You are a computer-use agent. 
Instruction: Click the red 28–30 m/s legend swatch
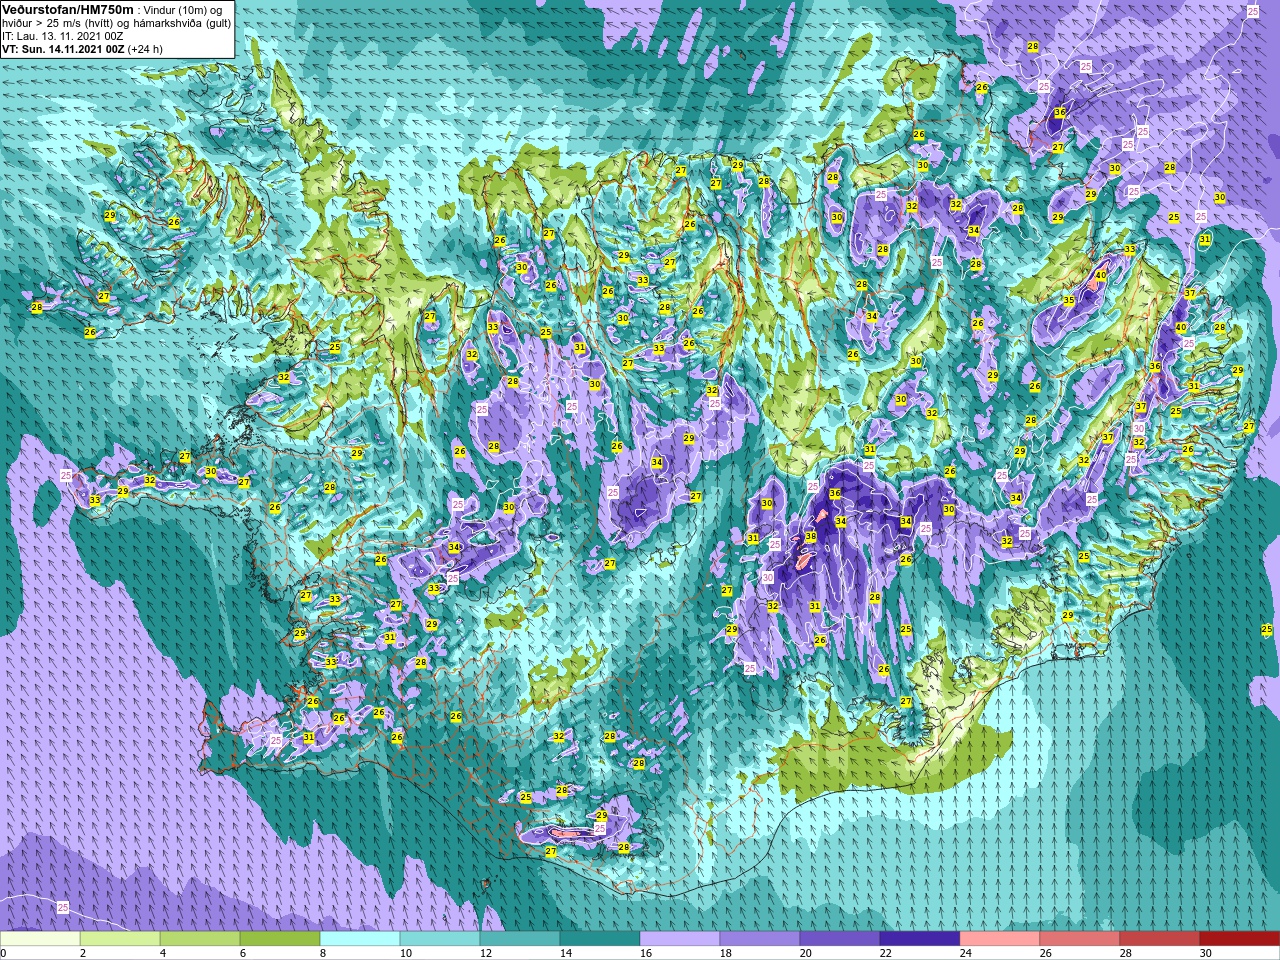point(1160,939)
